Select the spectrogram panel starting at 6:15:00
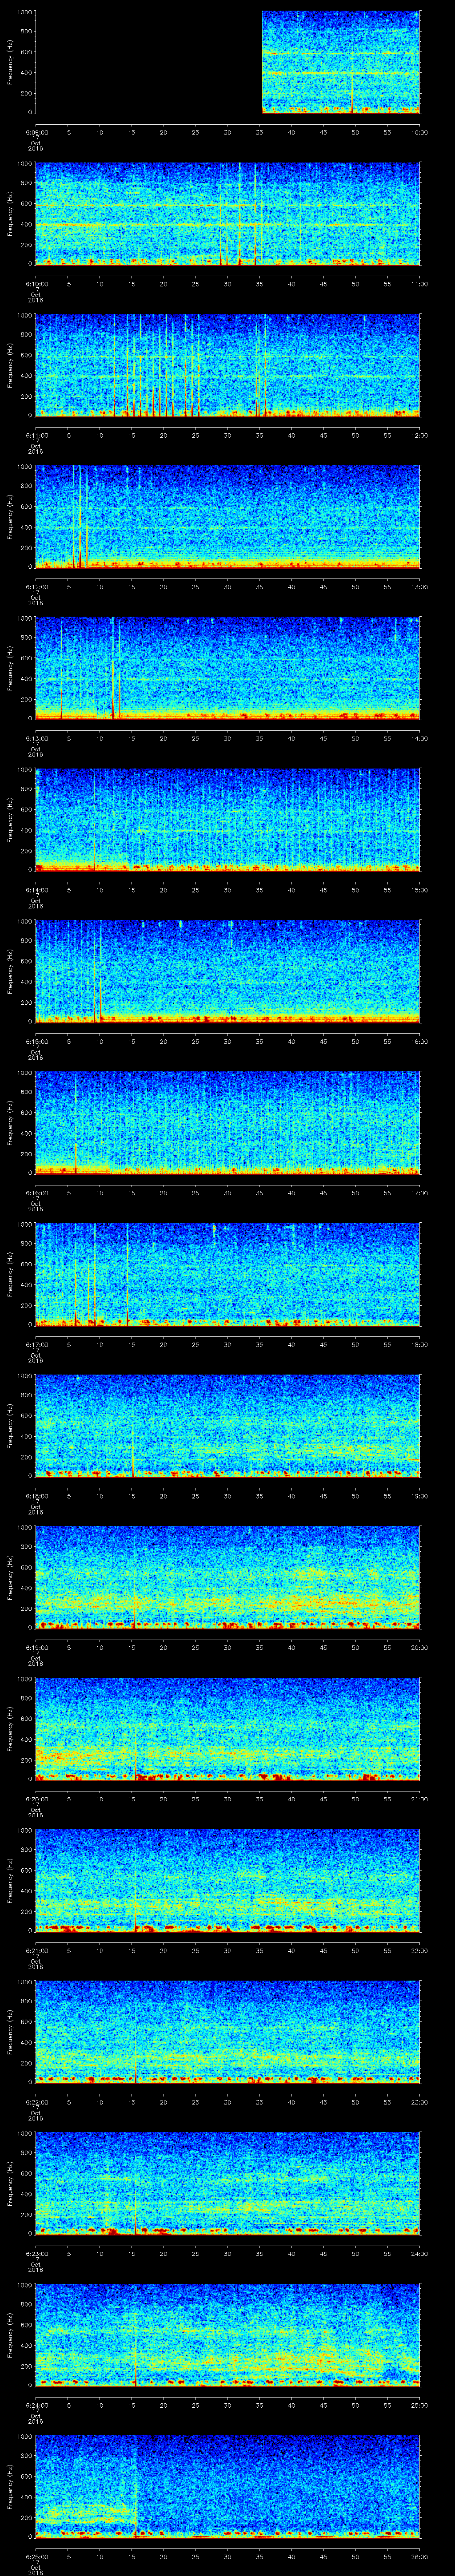The image size is (455, 2576). tap(227, 971)
